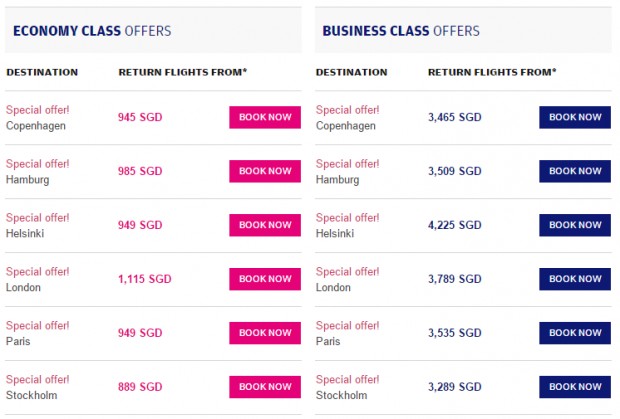Book Business Class Copenhagen for 3,465 SGD
Viewport: 620px width, 419px height.
575,117
